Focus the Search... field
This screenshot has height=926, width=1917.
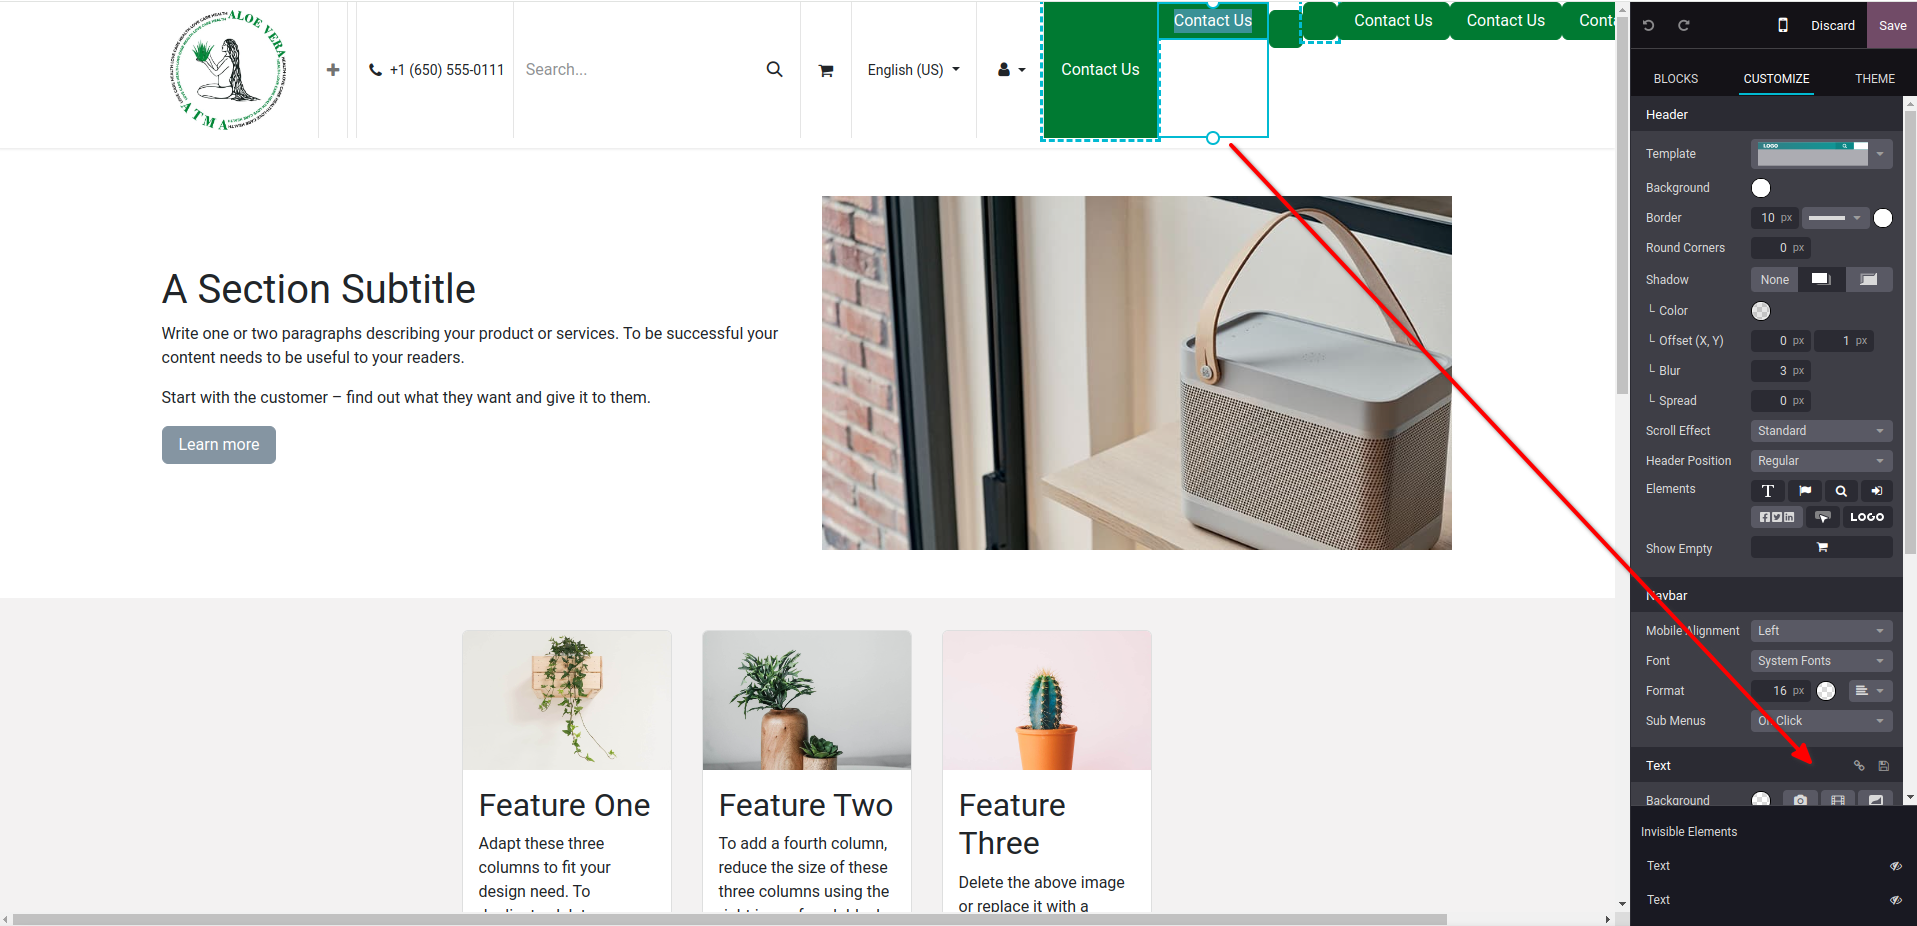click(640, 70)
